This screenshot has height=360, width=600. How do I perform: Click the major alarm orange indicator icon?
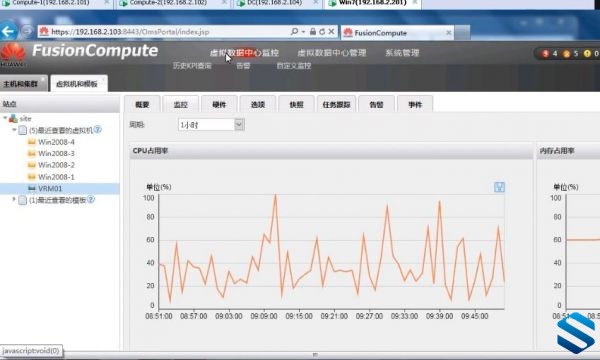coord(566,54)
